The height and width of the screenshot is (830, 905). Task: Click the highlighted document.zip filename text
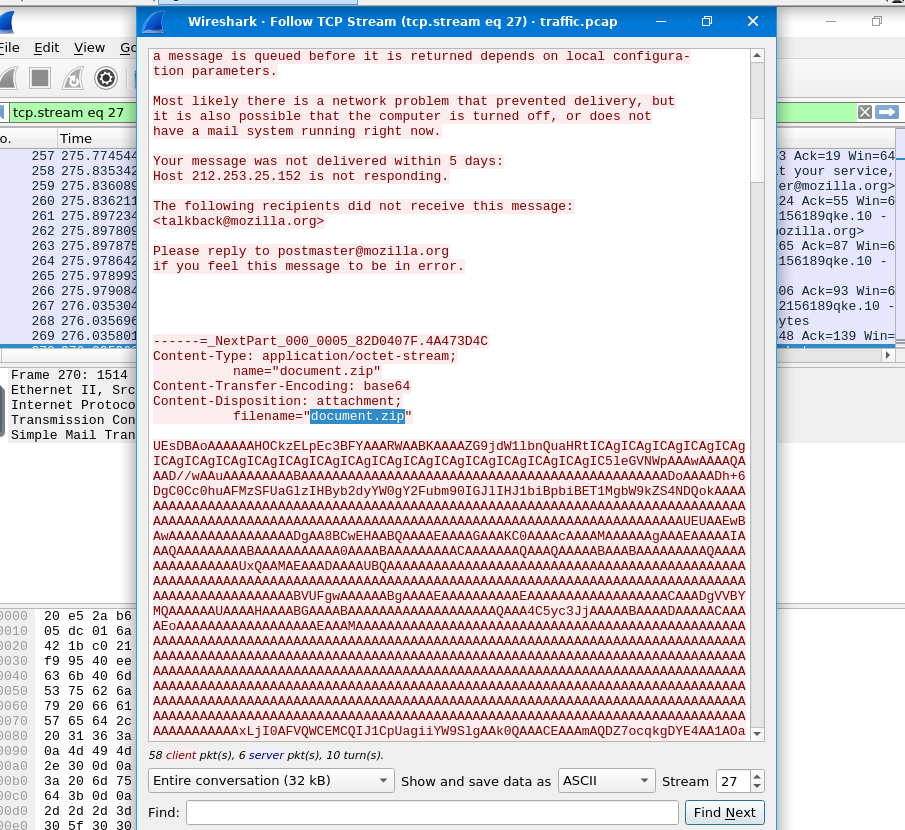click(357, 416)
